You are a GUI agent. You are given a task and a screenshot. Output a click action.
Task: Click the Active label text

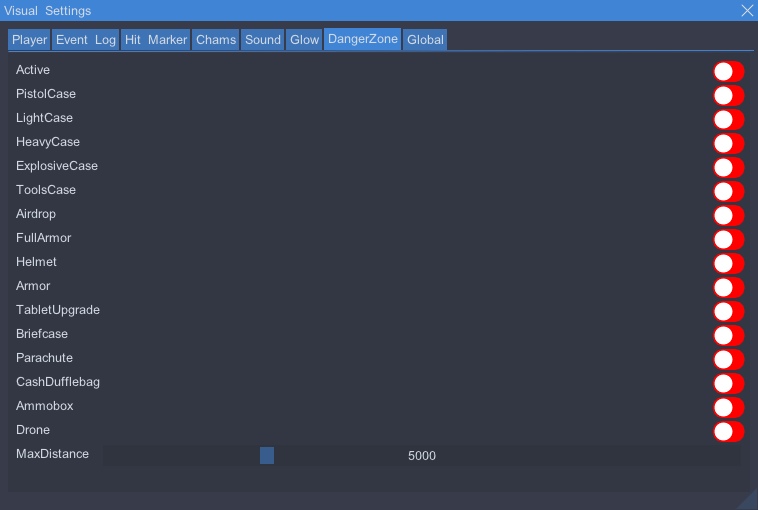point(33,70)
